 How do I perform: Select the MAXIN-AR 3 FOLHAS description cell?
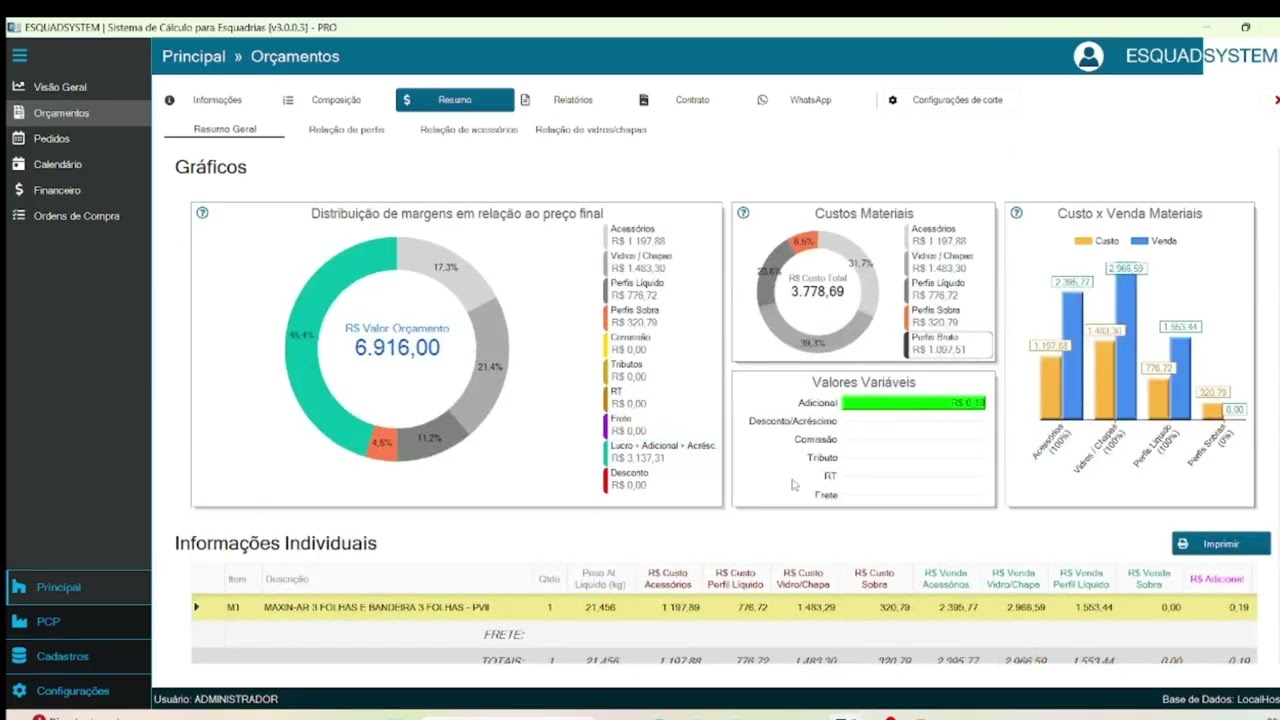(377, 607)
